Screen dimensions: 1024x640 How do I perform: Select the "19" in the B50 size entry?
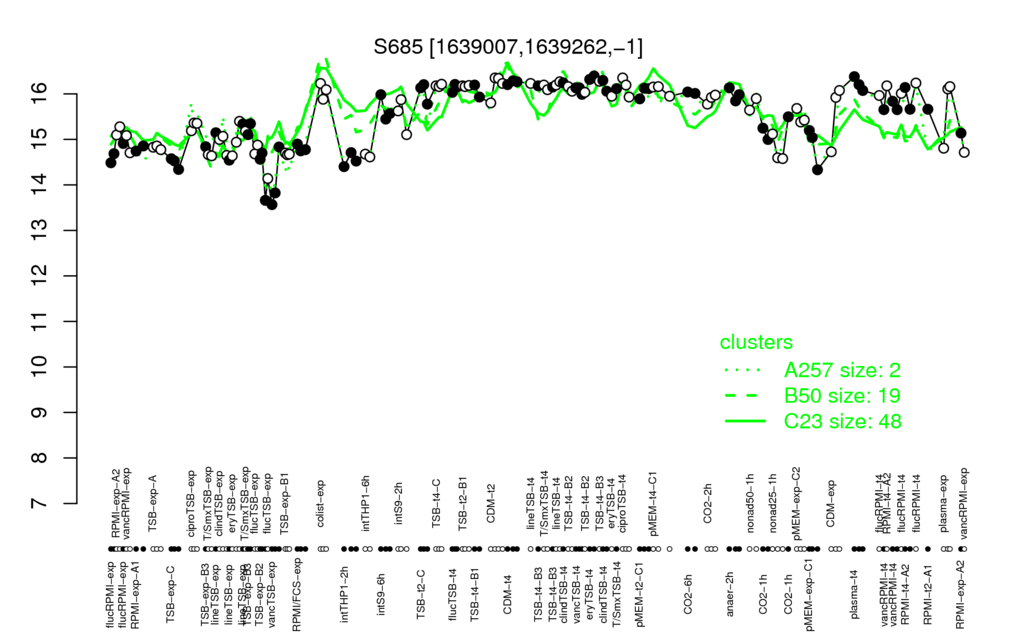click(889, 396)
